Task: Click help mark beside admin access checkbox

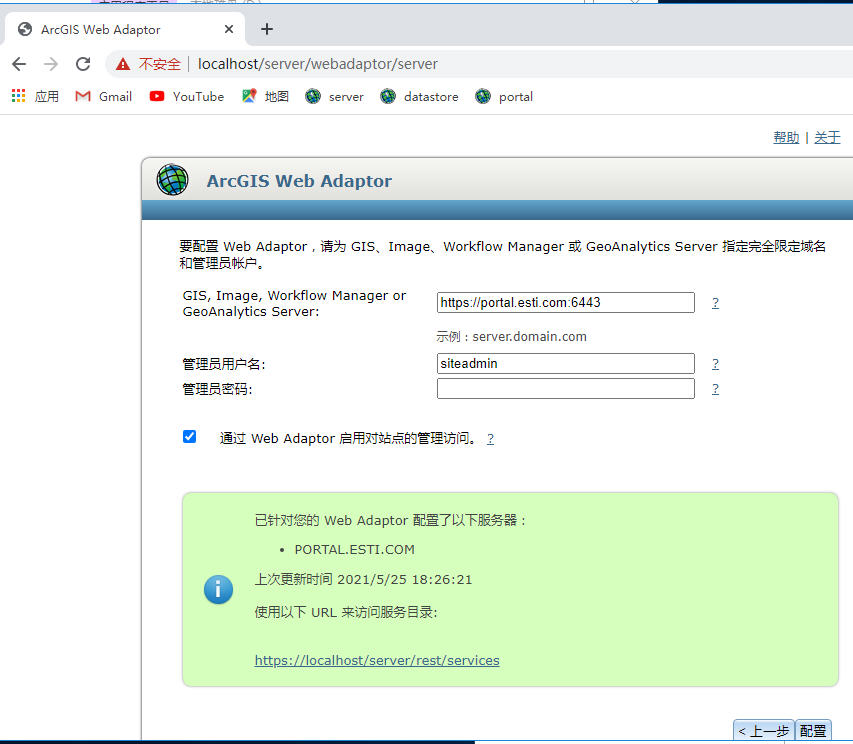Action: (490, 438)
